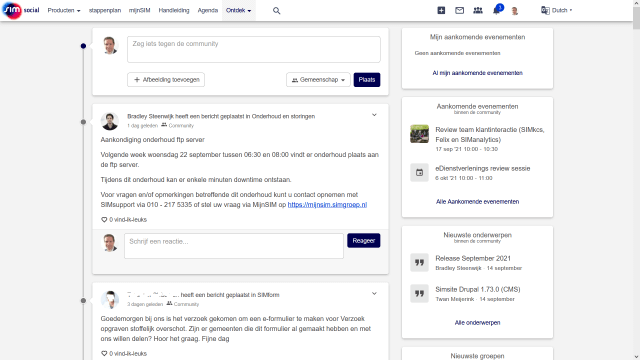
Task: Click Afbeelding toevoegen button
Action: coord(166,80)
